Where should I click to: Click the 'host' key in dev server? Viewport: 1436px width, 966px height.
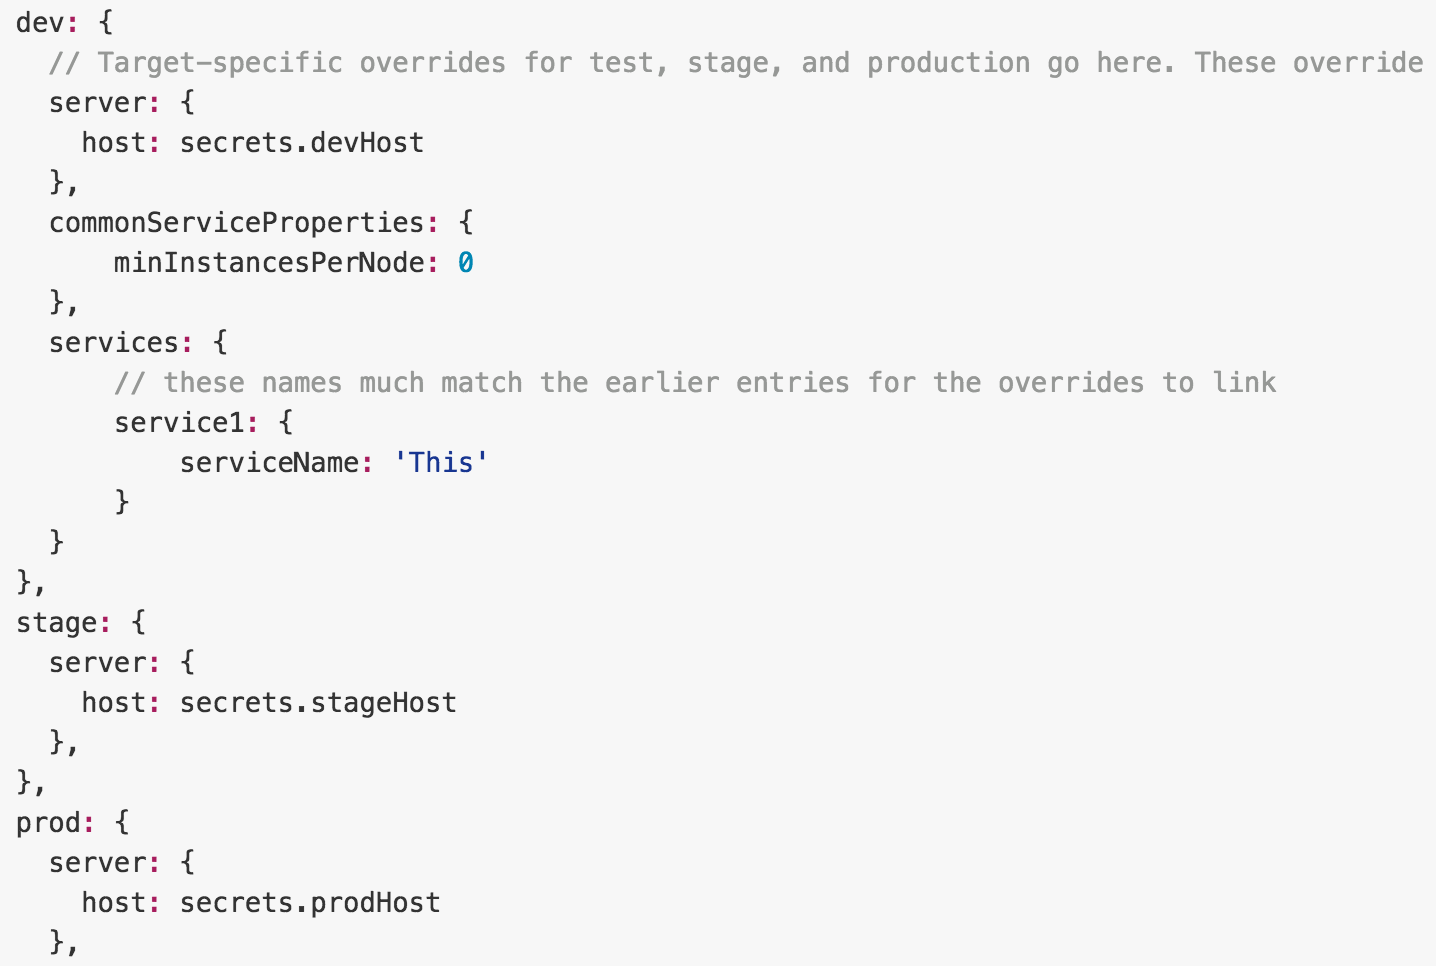114,143
